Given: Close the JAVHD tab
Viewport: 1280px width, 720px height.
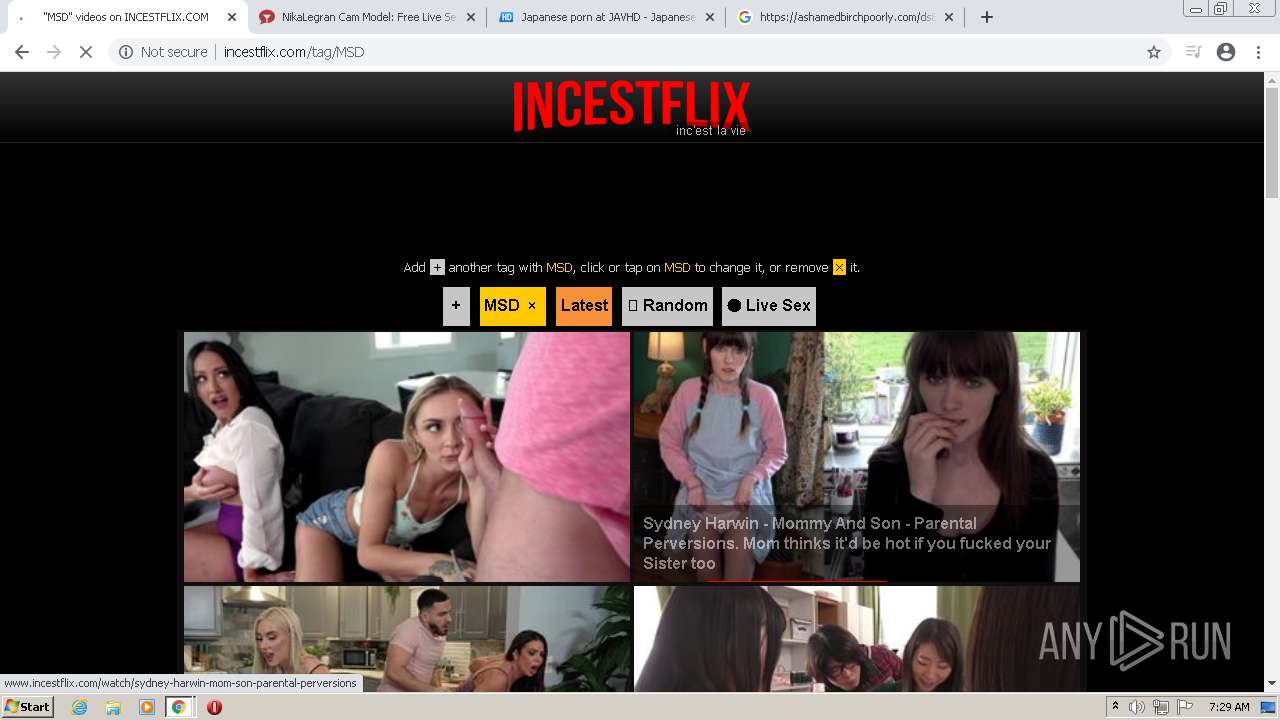Looking at the screenshot, I should click(x=710, y=17).
